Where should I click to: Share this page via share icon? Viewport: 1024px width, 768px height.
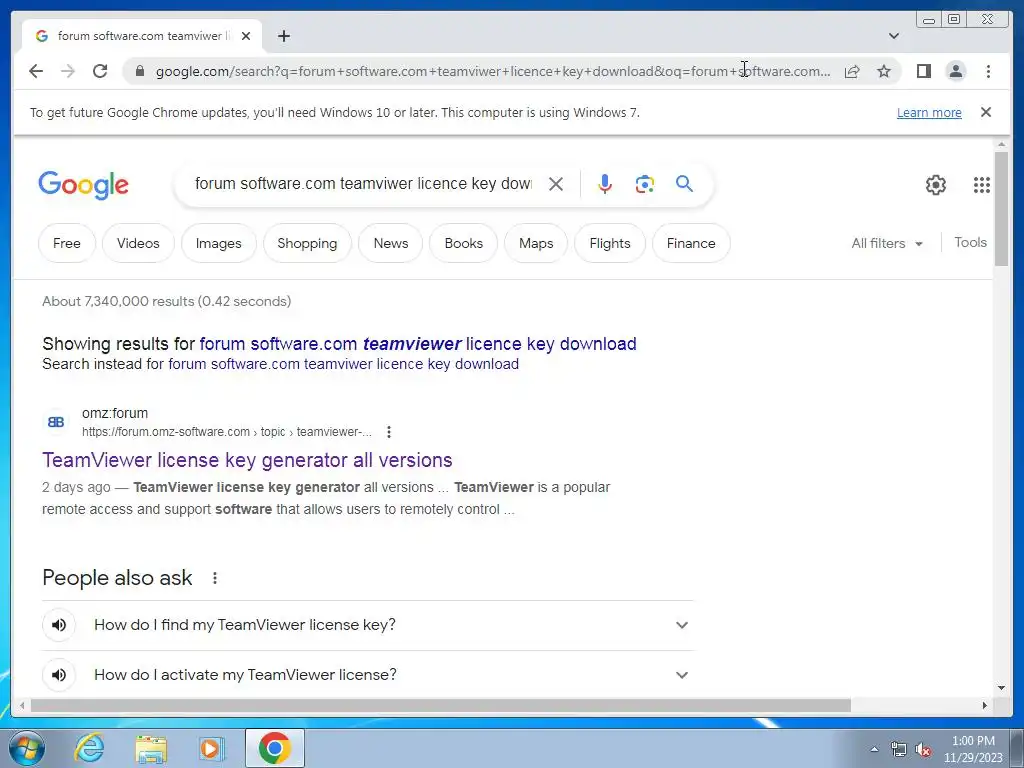click(852, 71)
